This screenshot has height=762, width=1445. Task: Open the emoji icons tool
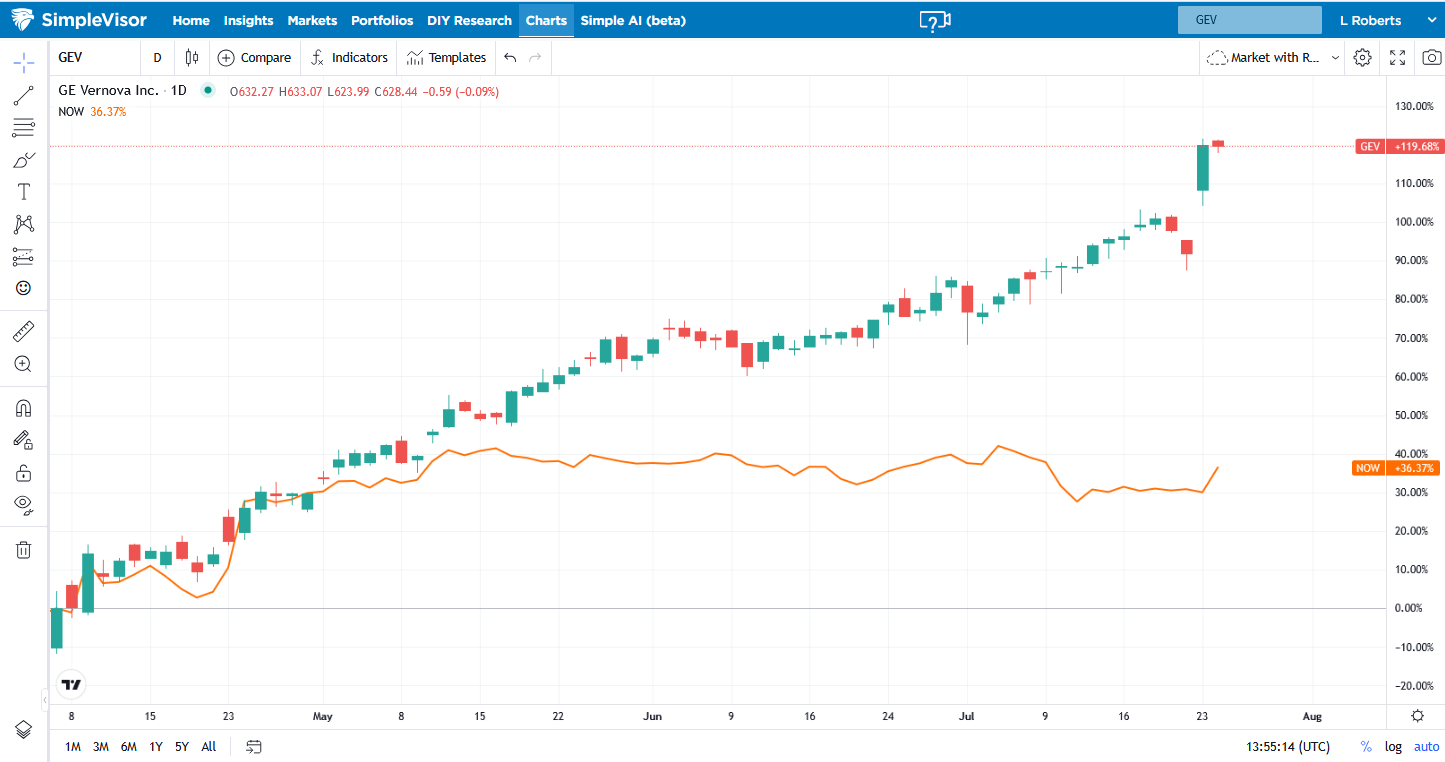click(23, 288)
